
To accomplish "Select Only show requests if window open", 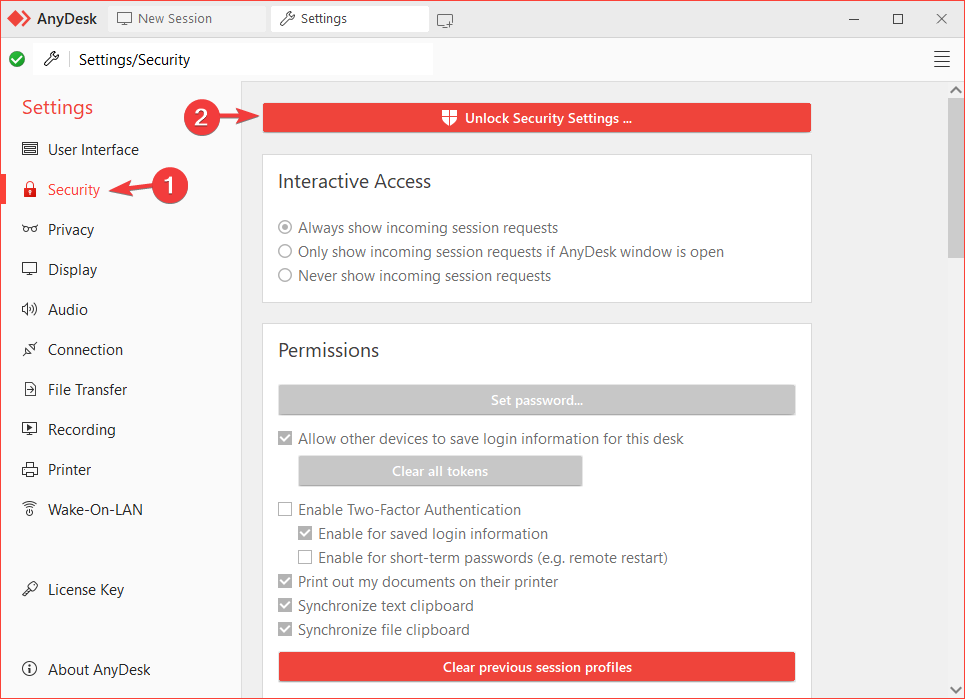I will (x=285, y=252).
